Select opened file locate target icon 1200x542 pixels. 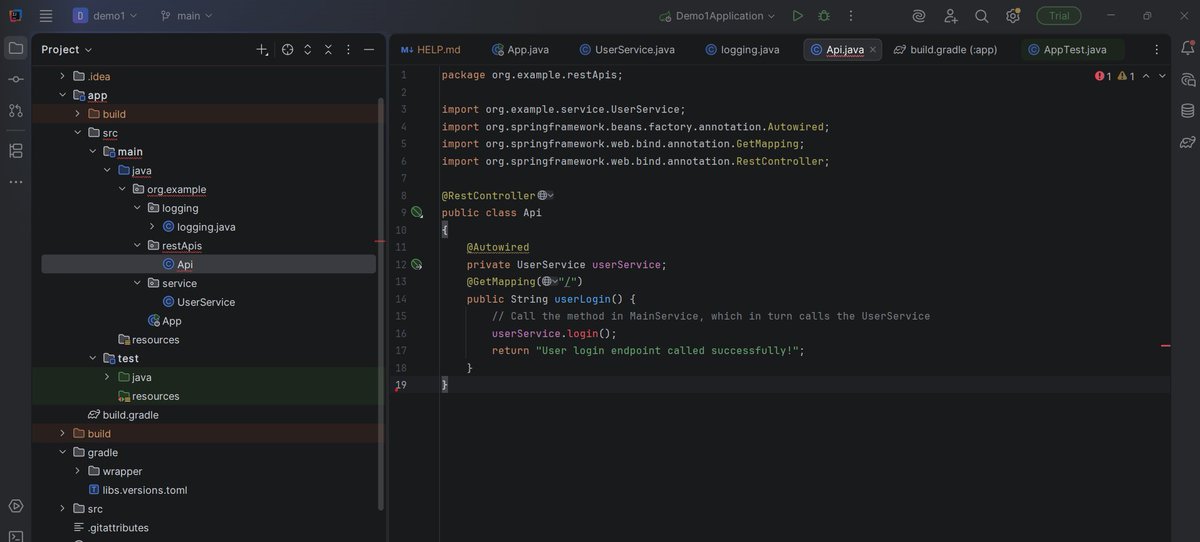coord(288,49)
